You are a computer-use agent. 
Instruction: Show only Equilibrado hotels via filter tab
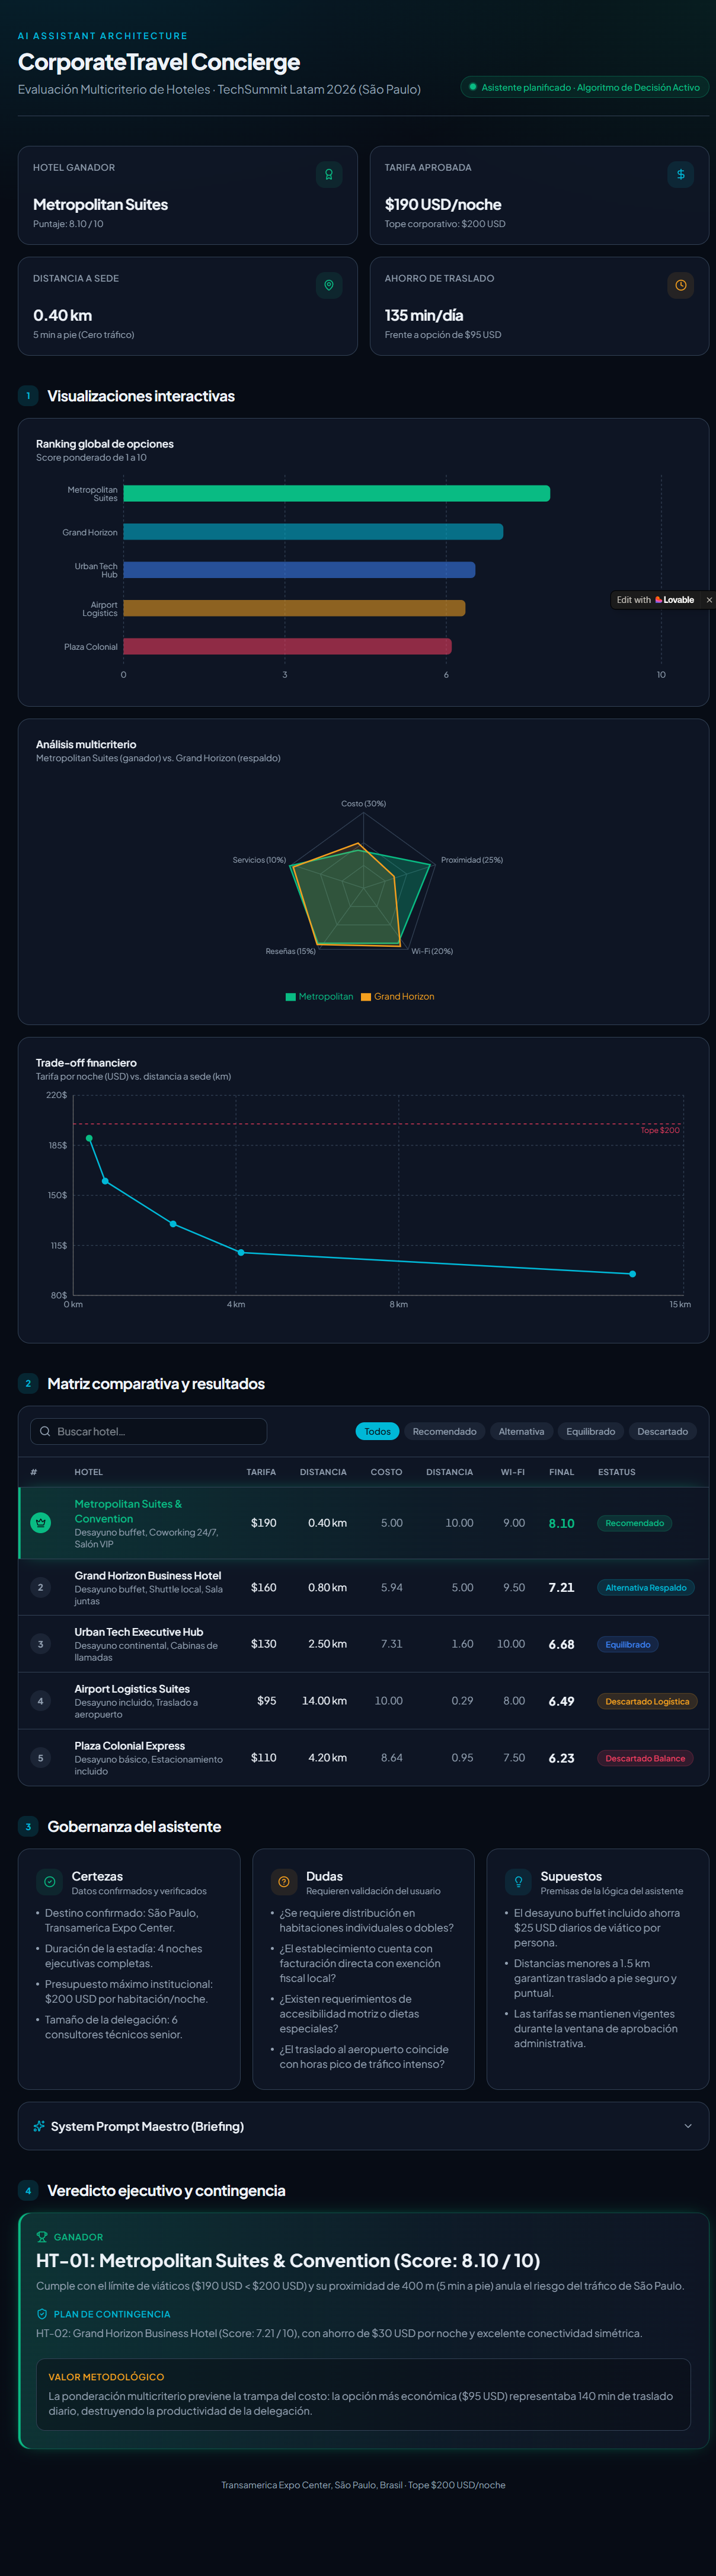(591, 1431)
